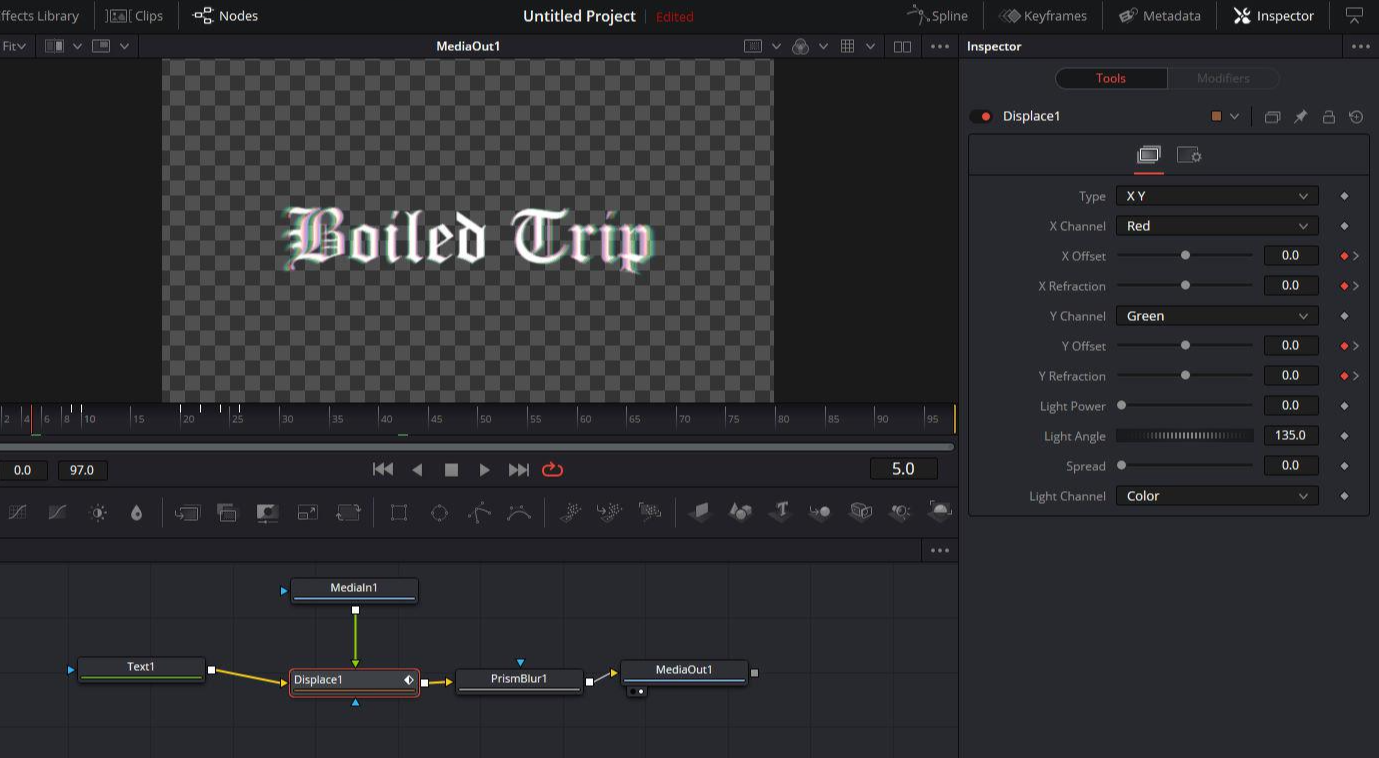Toggle the Nodes panel button

(225, 16)
